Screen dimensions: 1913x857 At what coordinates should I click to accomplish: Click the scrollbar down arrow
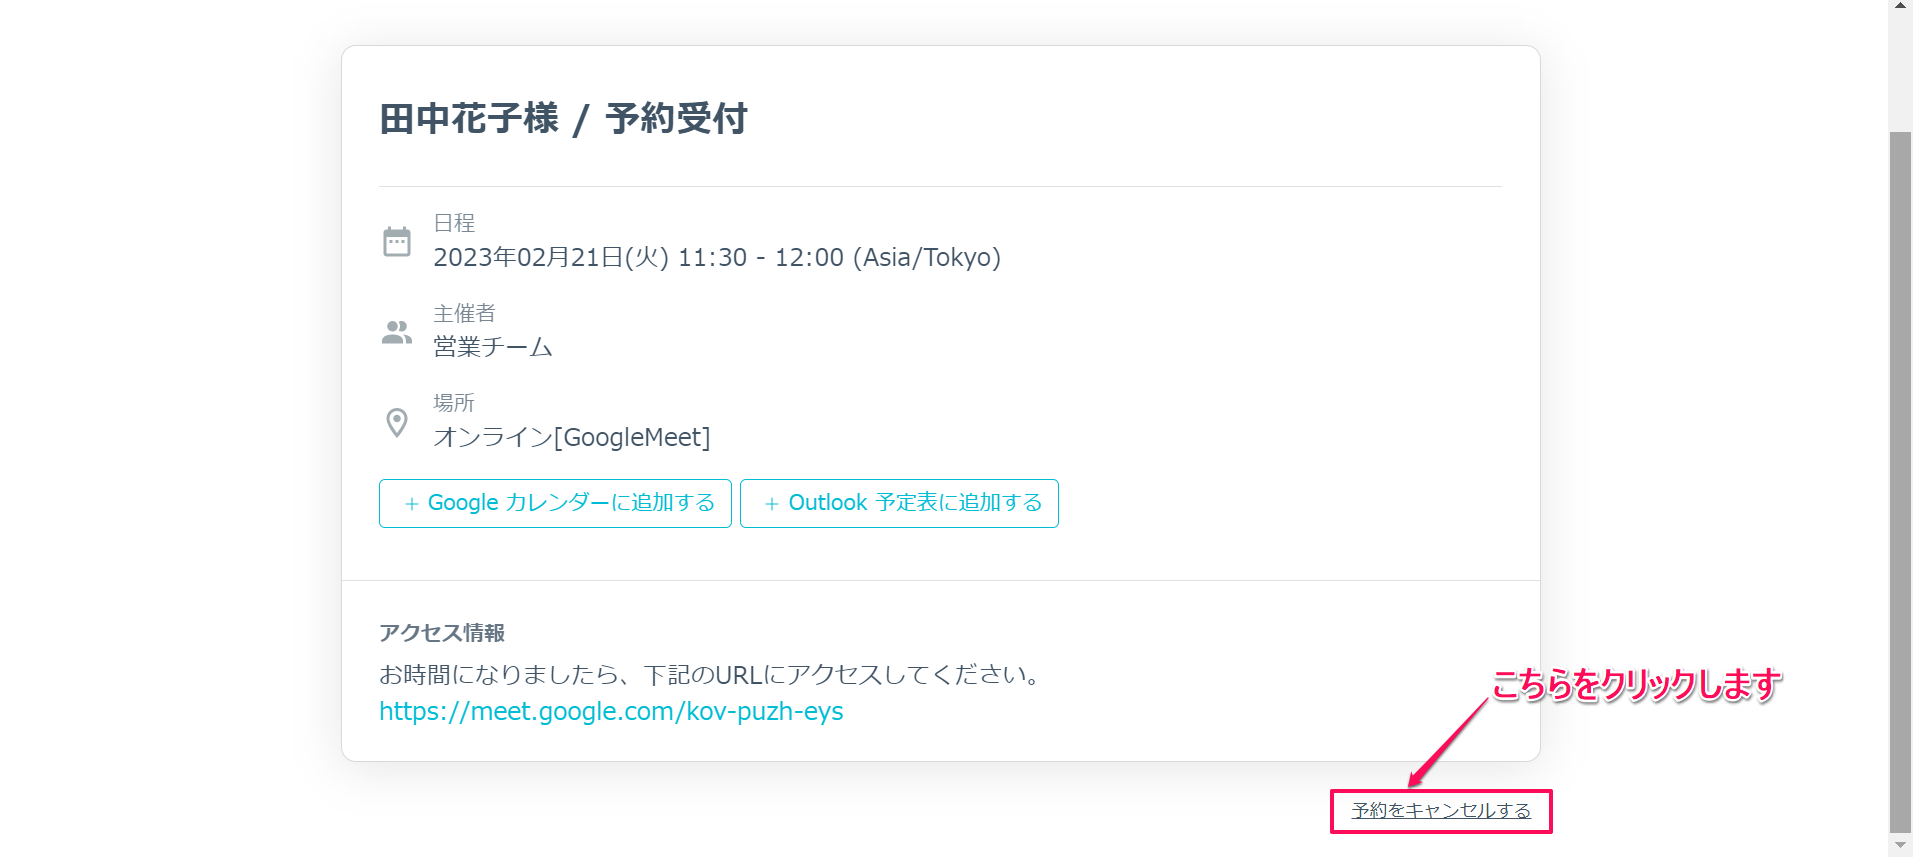click(1901, 846)
